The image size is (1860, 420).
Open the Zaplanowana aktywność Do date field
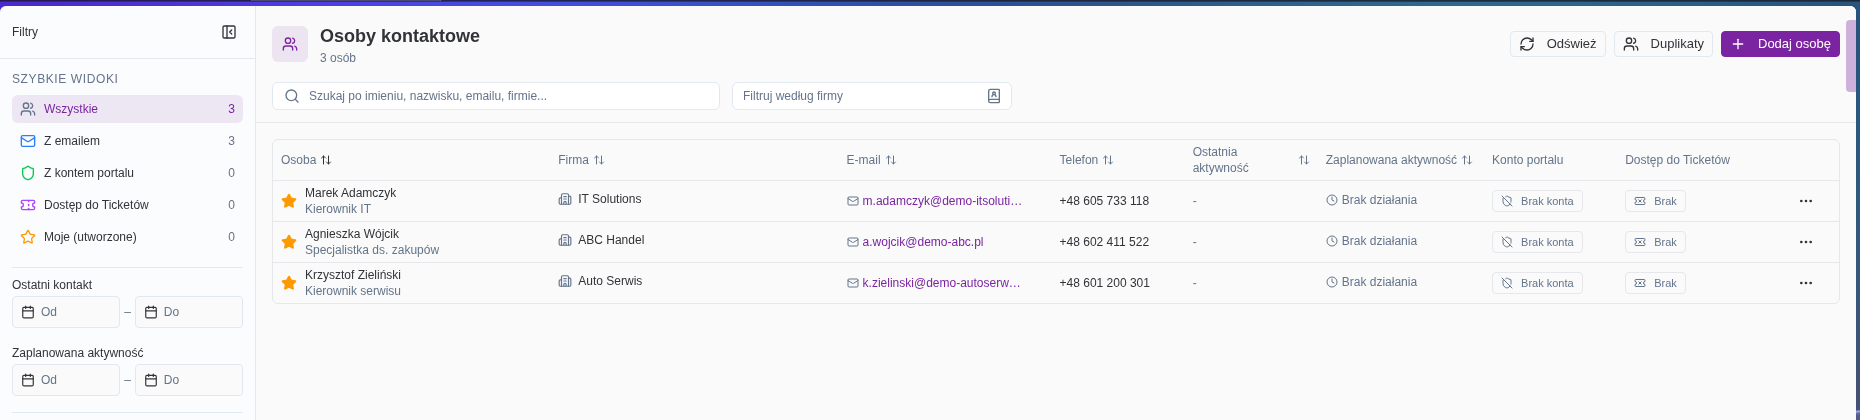pyautogui.click(x=189, y=380)
